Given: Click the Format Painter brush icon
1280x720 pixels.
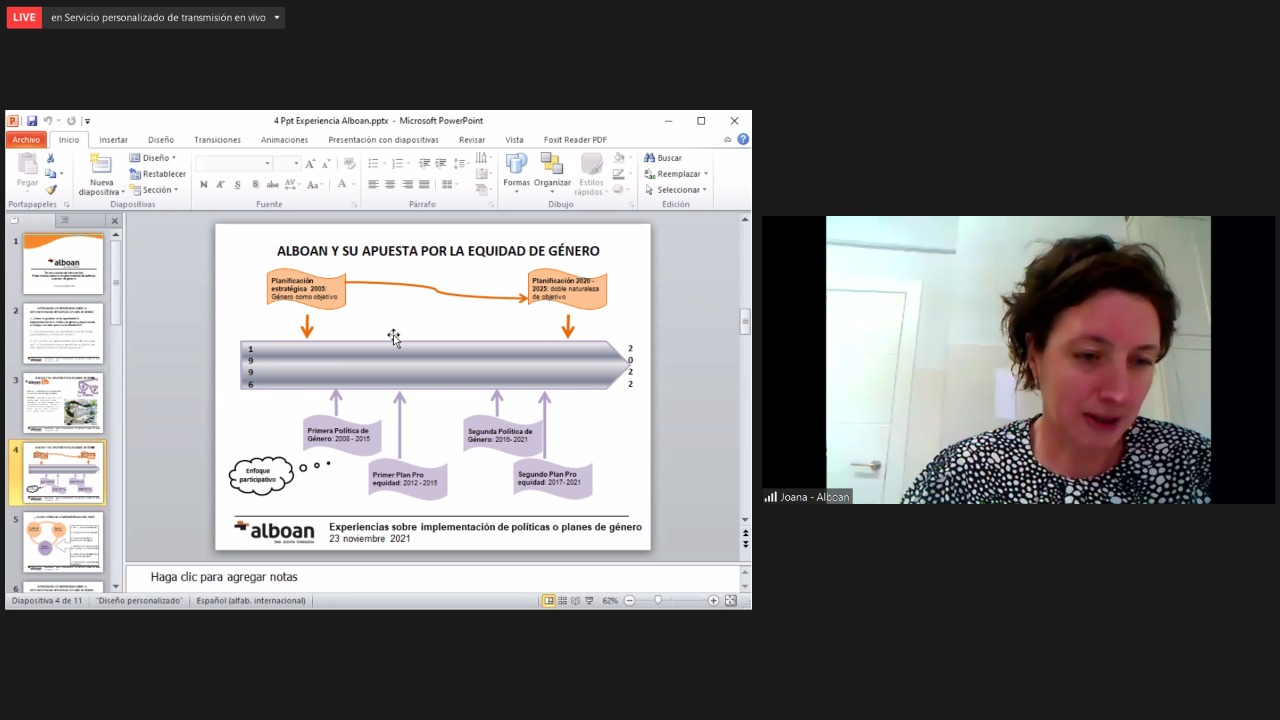Looking at the screenshot, I should (x=51, y=190).
